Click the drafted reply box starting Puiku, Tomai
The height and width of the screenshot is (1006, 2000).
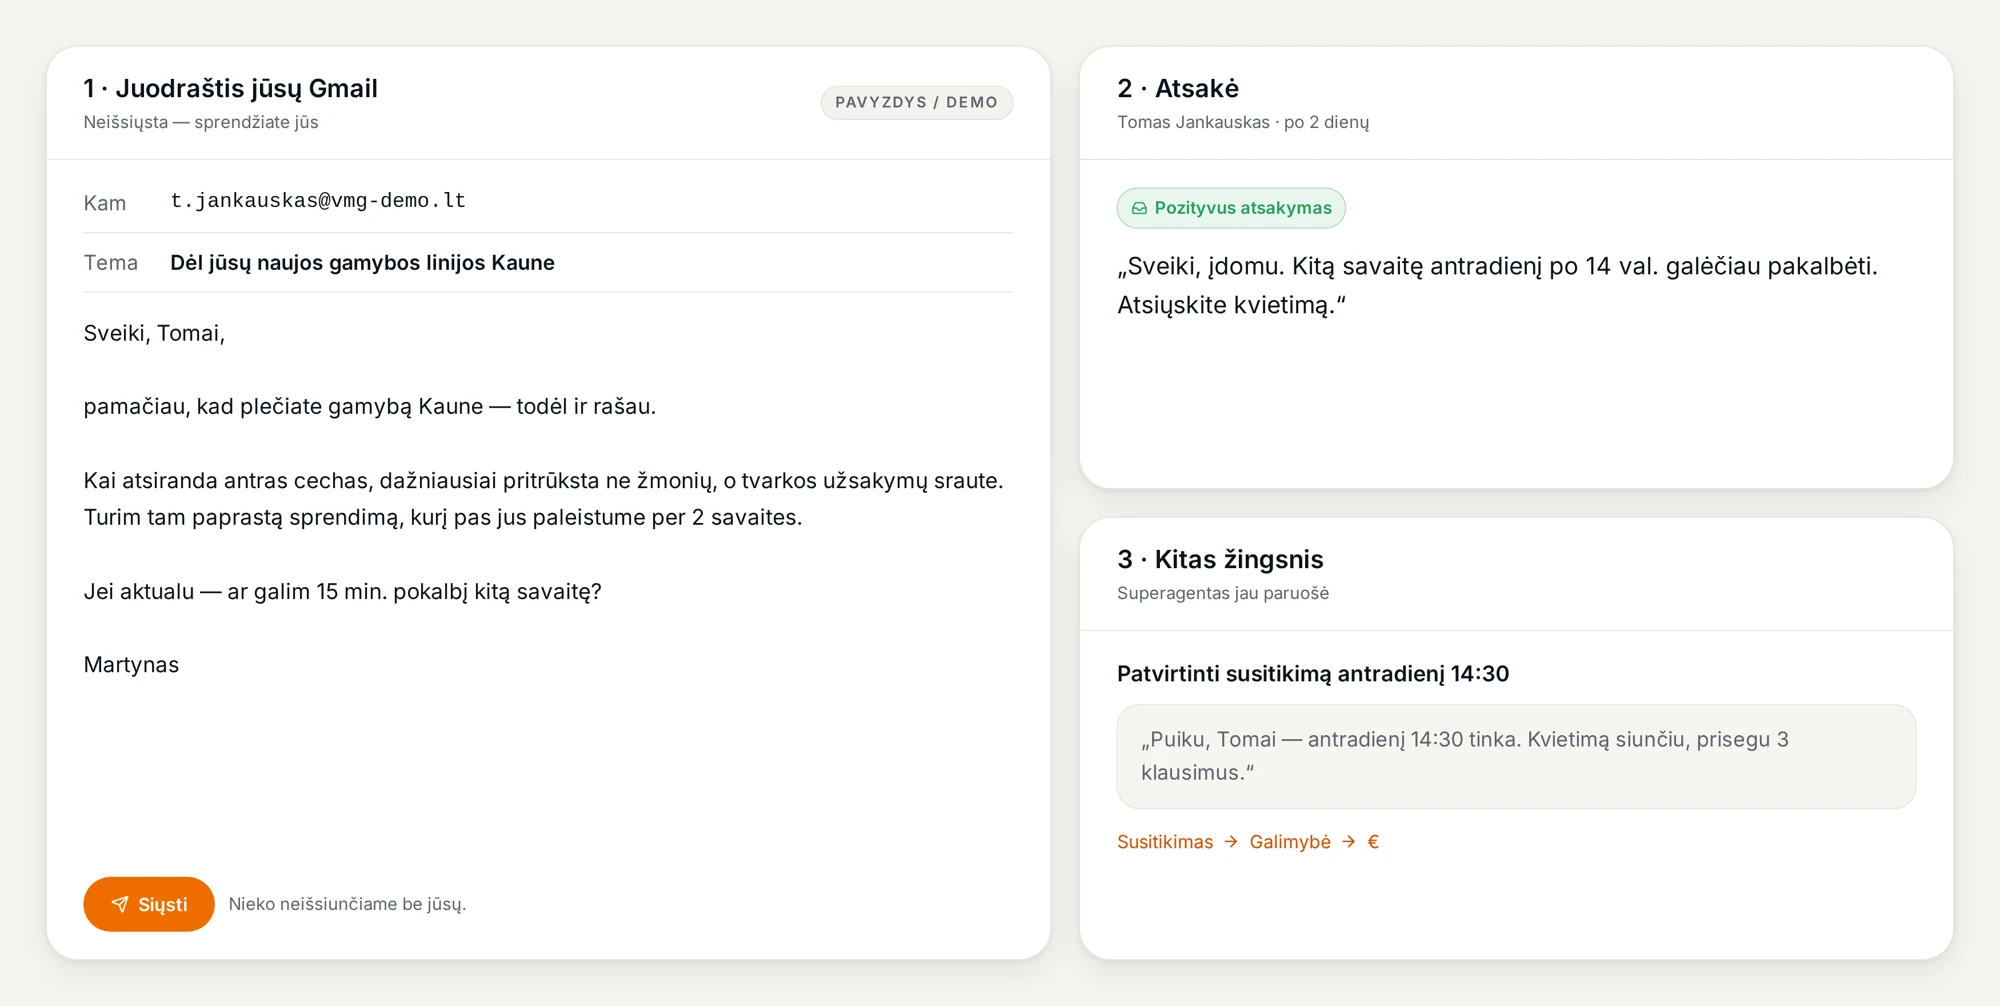(x=1516, y=756)
